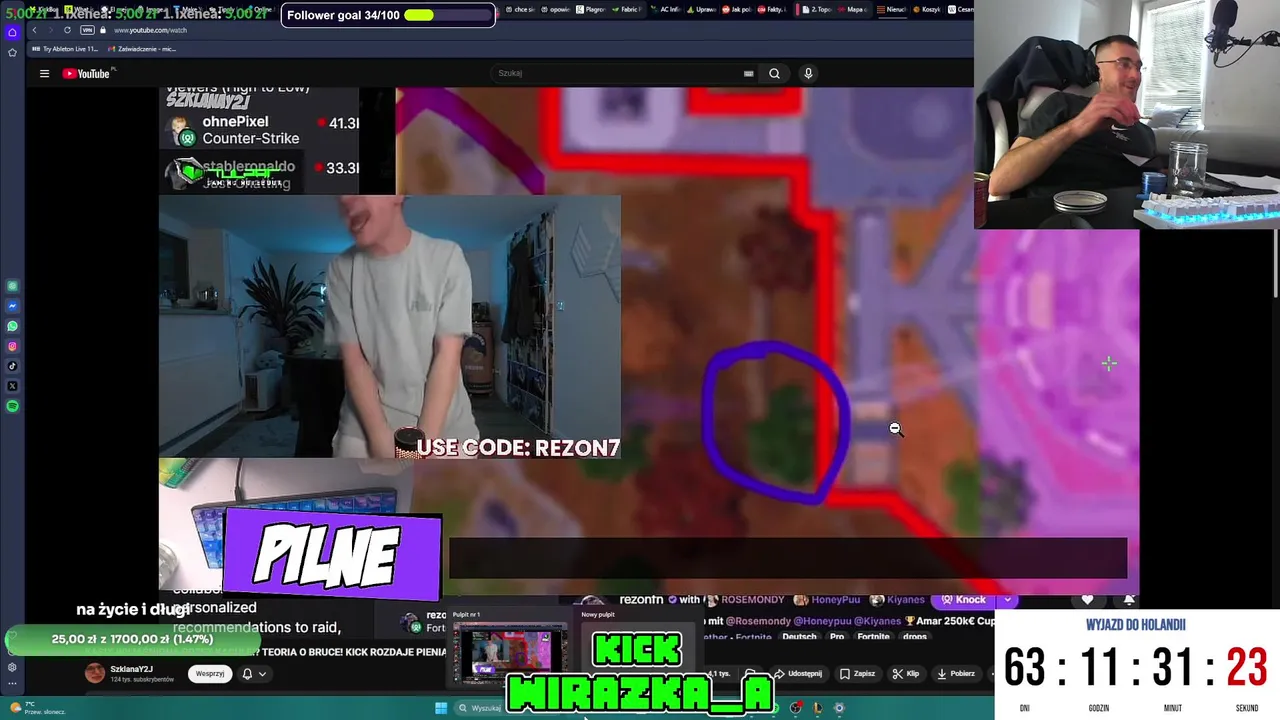Click the Udostępnij share button
Viewport: 1280px width, 720px height.
click(798, 674)
